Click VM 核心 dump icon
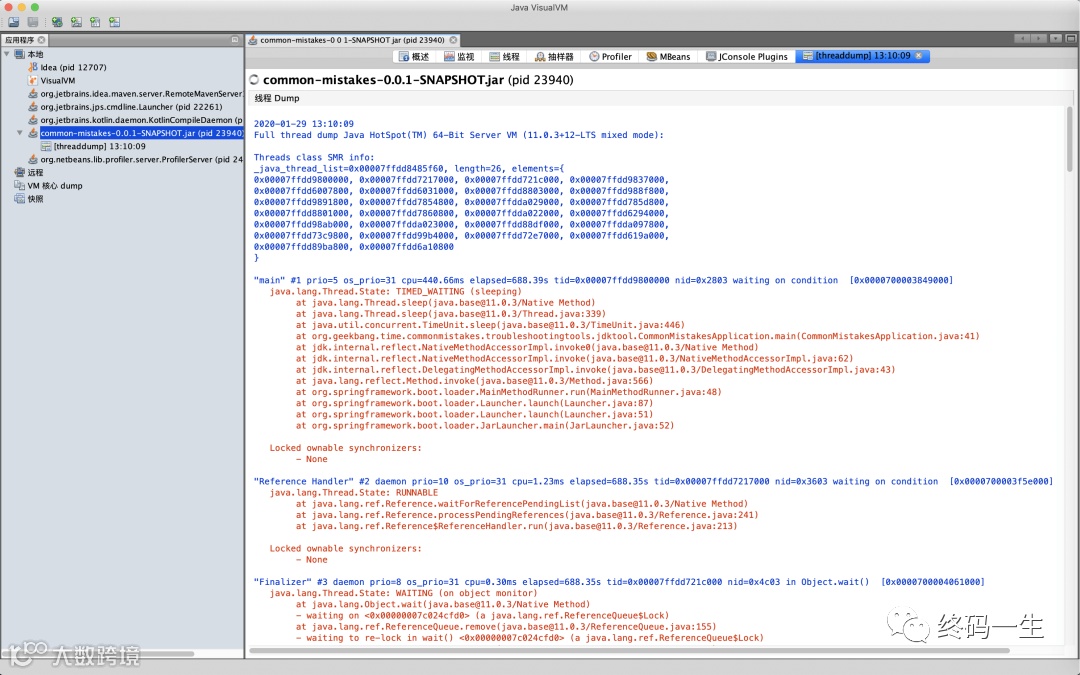Viewport: 1080px width, 675px height. [x=19, y=185]
